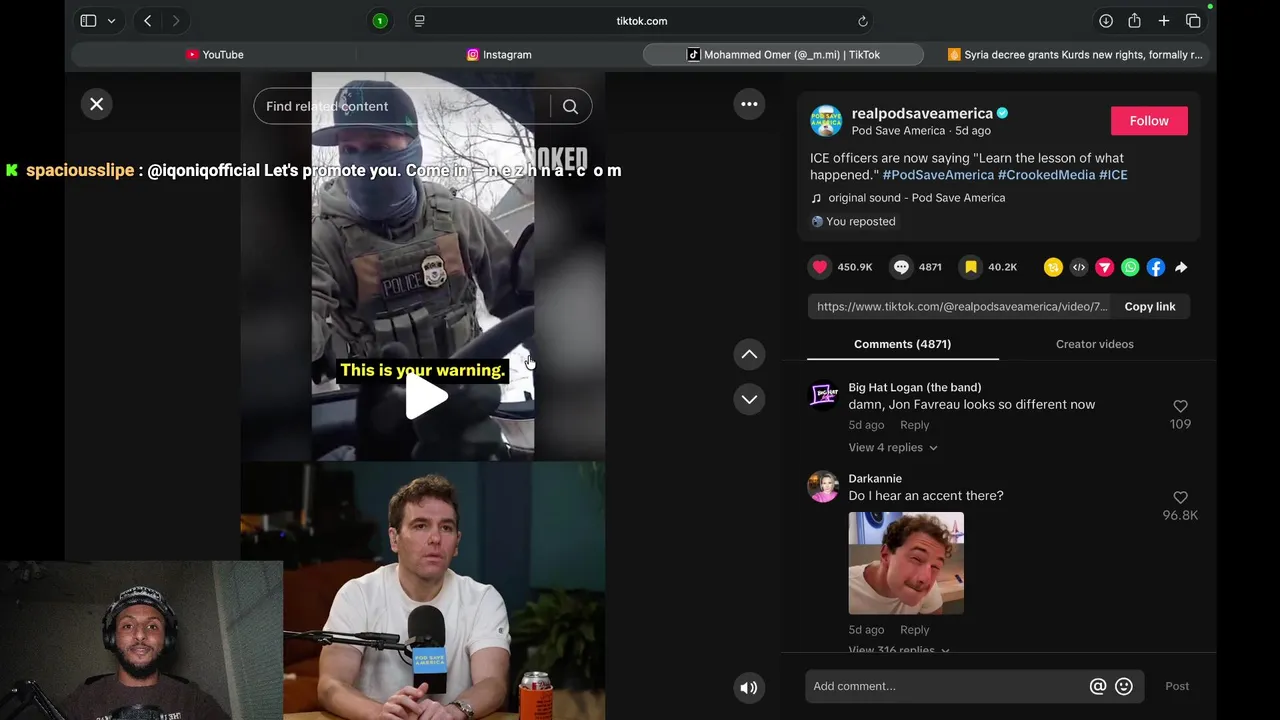The height and width of the screenshot is (720, 1280).
Task: Like Darkannie's comment
Action: [1180, 497]
